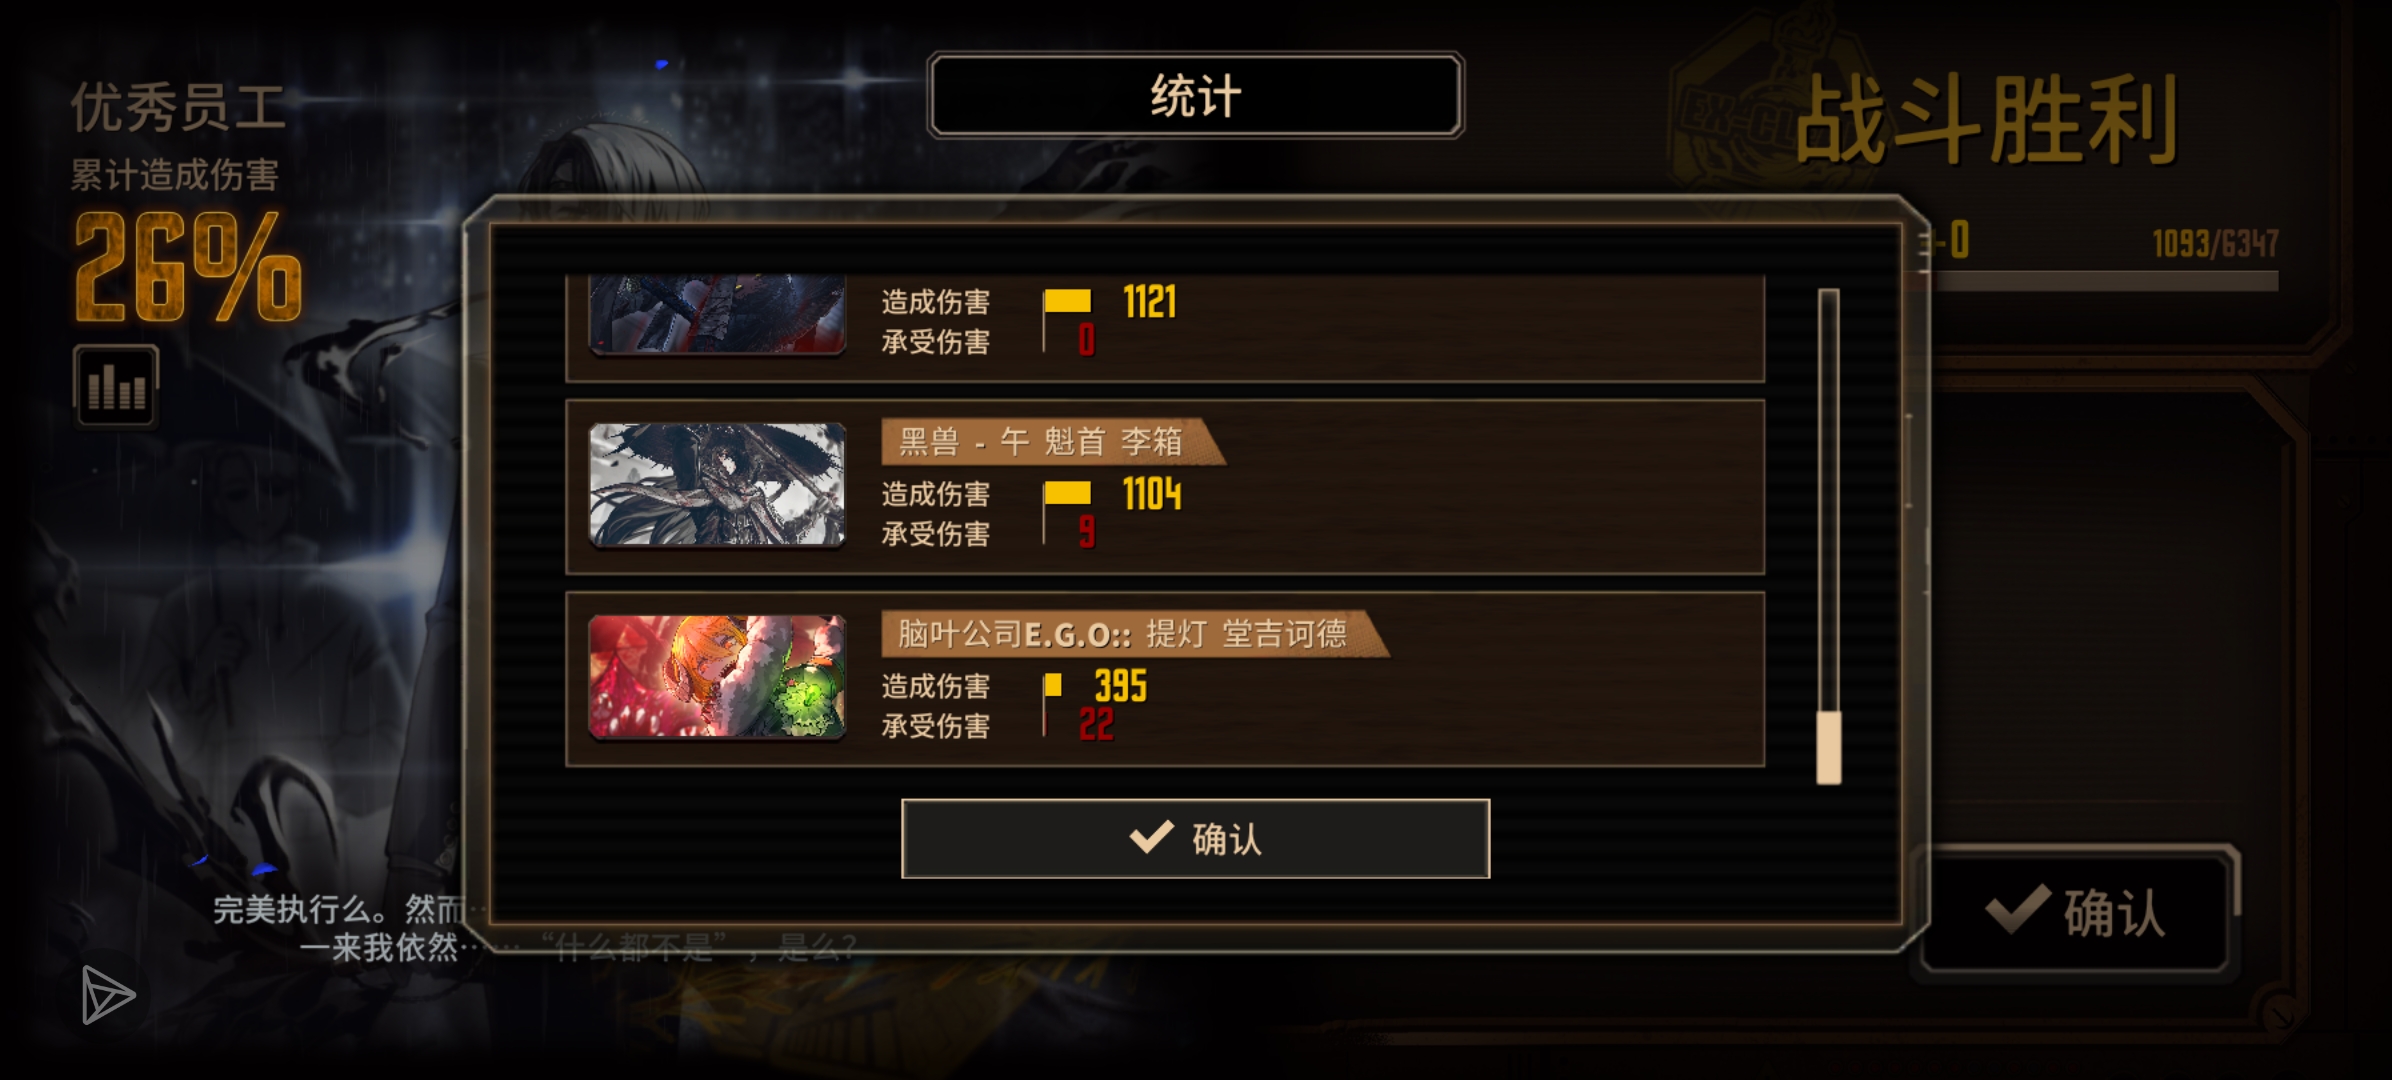Click the 战斗胜利 victory banner

(x=1986, y=122)
